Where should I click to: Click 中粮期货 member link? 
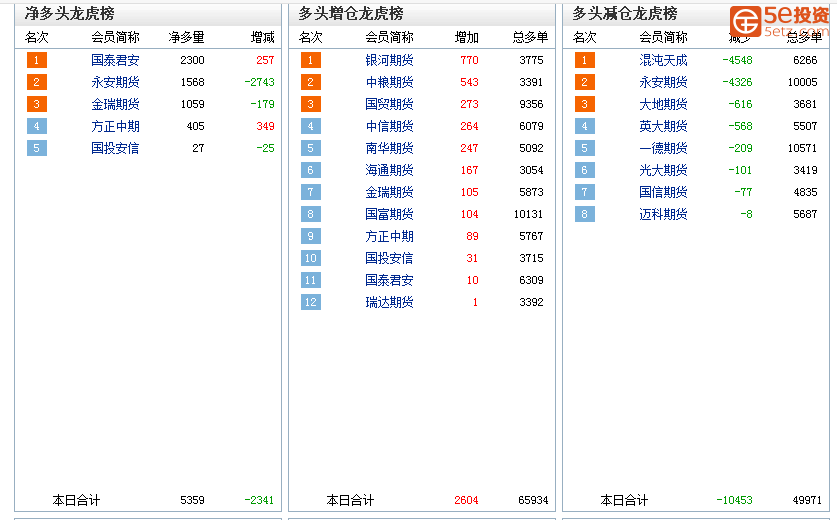(389, 82)
